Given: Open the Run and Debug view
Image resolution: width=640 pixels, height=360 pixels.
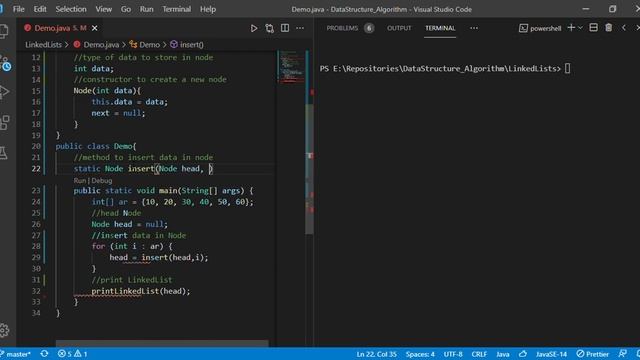Looking at the screenshot, I should [x=4, y=92].
